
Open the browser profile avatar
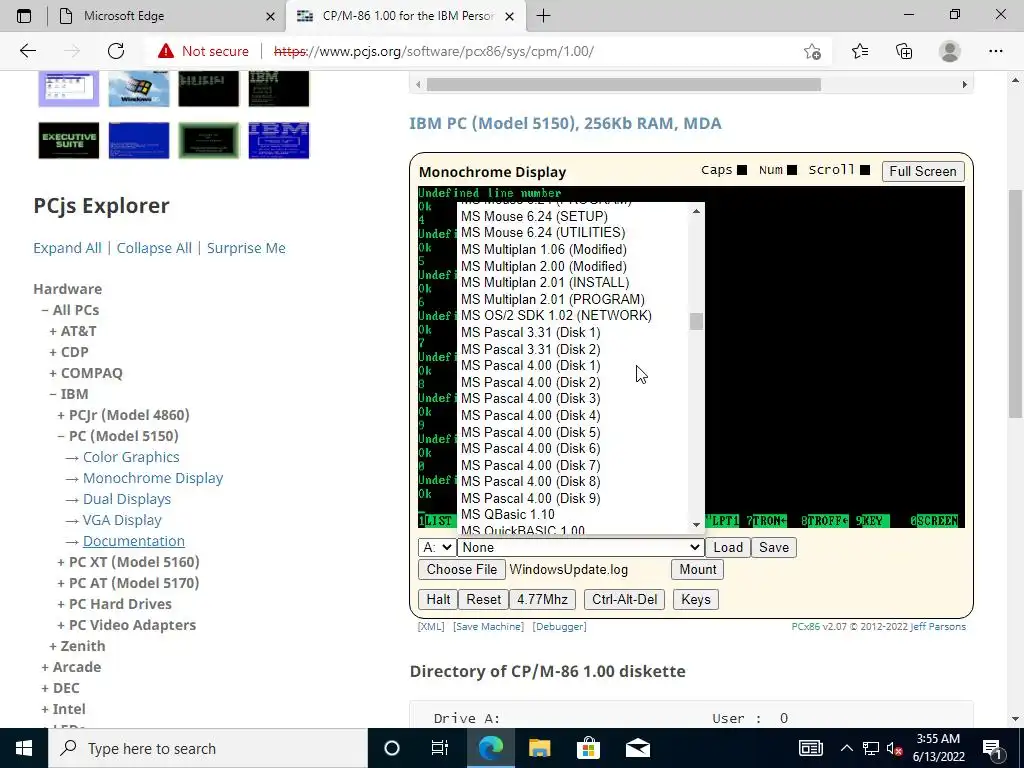[950, 51]
